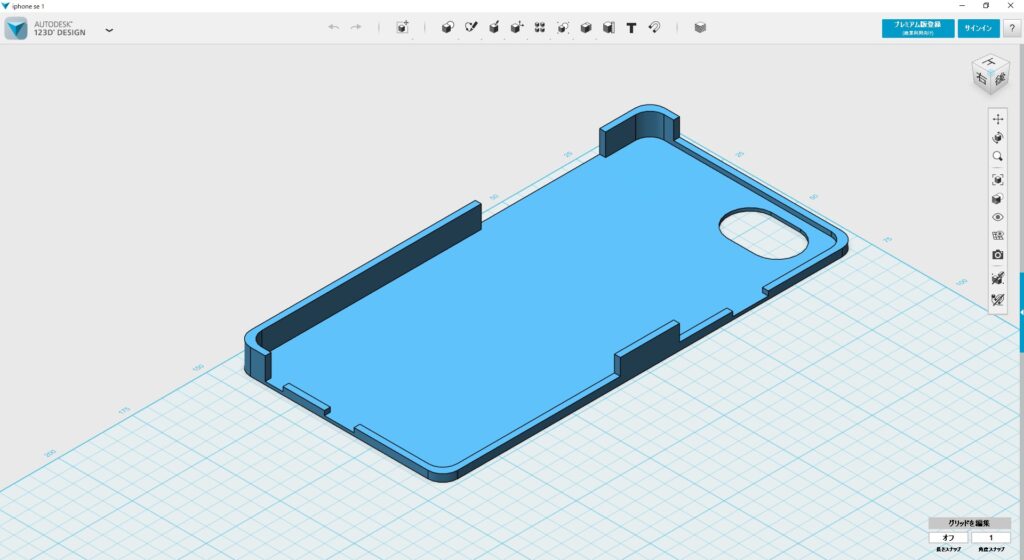
Task: Open the Transform tool icon
Action: 403,27
